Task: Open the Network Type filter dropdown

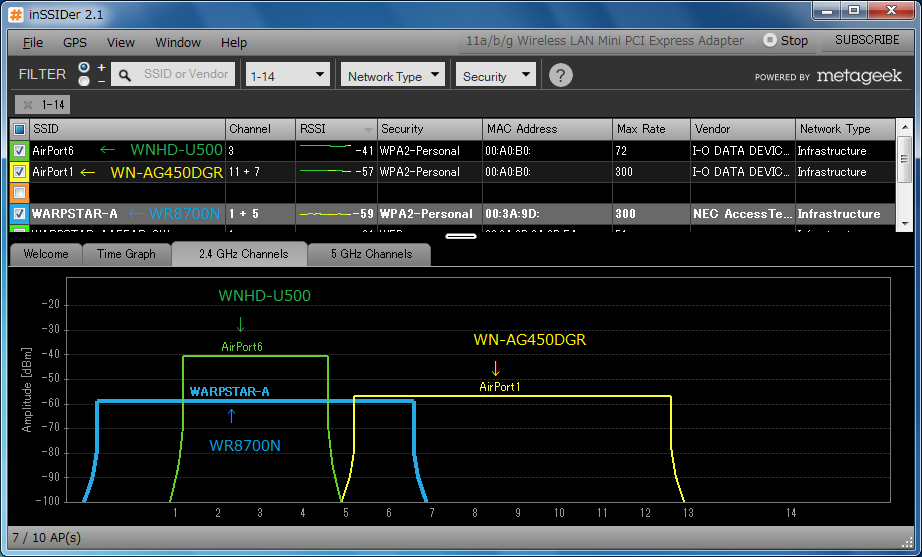Action: tap(393, 75)
